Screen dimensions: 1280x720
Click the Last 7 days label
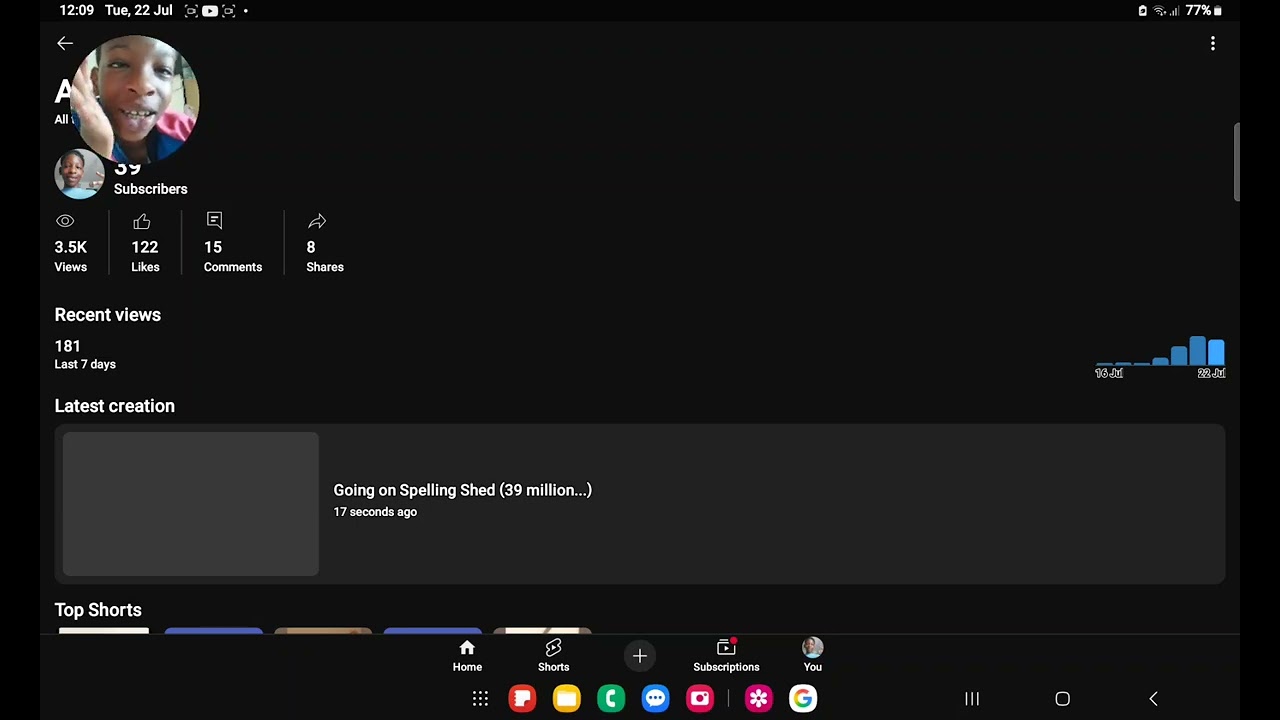[x=85, y=364]
